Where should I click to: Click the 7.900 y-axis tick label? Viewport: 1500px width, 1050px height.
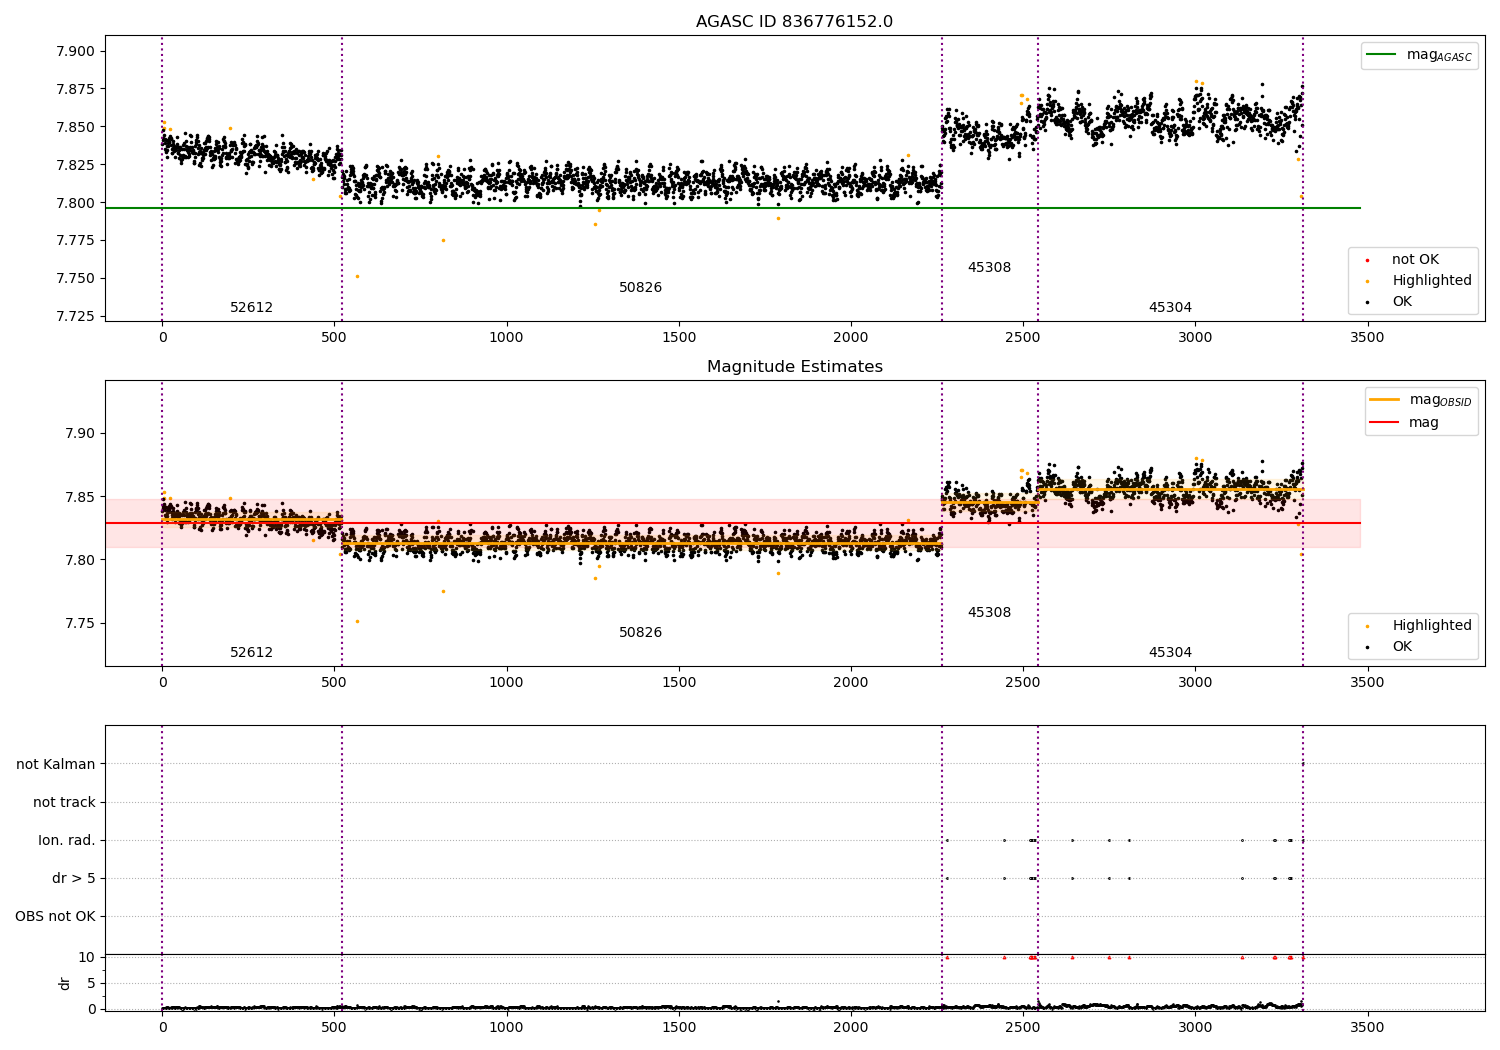tap(76, 51)
